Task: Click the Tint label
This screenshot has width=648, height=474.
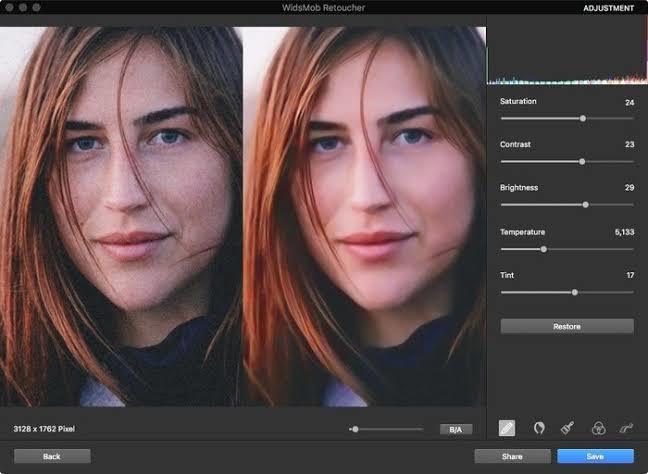Action: tap(507, 275)
